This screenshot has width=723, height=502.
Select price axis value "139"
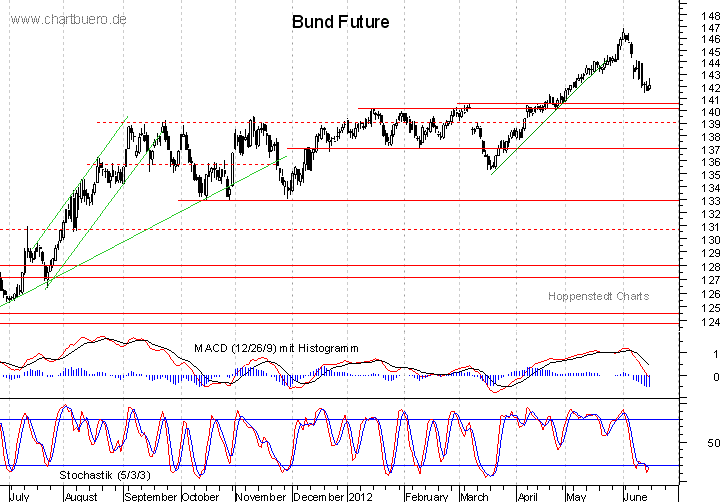[x=710, y=124]
